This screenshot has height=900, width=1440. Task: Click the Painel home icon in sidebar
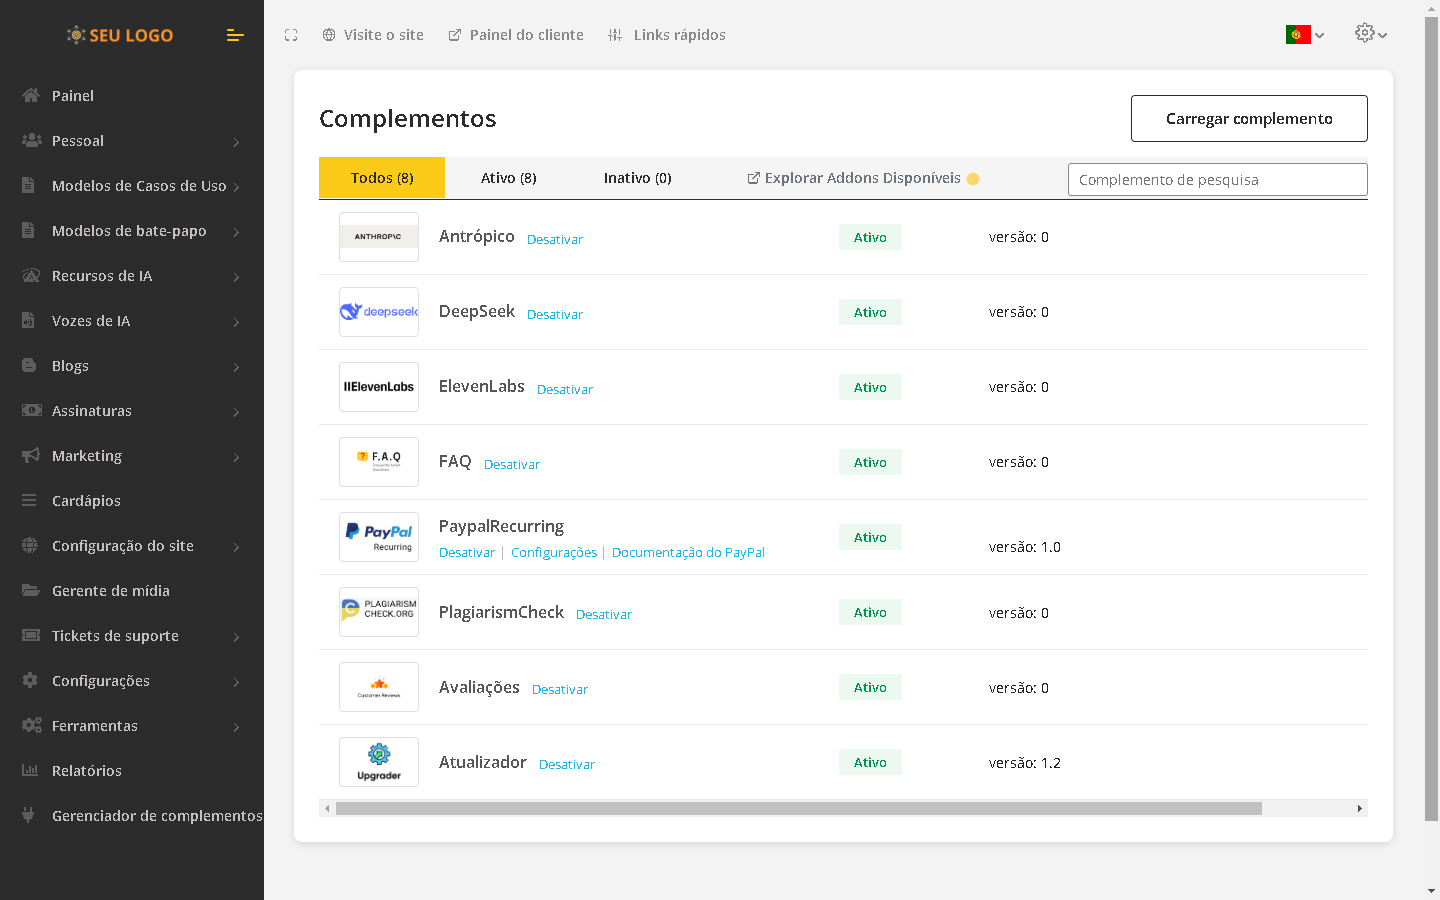click(31, 96)
